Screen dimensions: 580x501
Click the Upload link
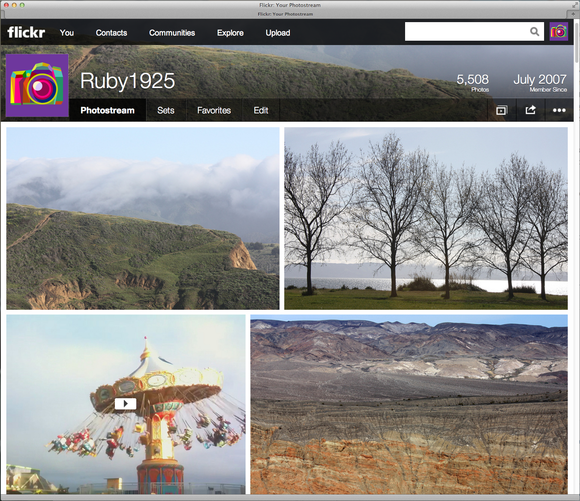[x=278, y=33]
